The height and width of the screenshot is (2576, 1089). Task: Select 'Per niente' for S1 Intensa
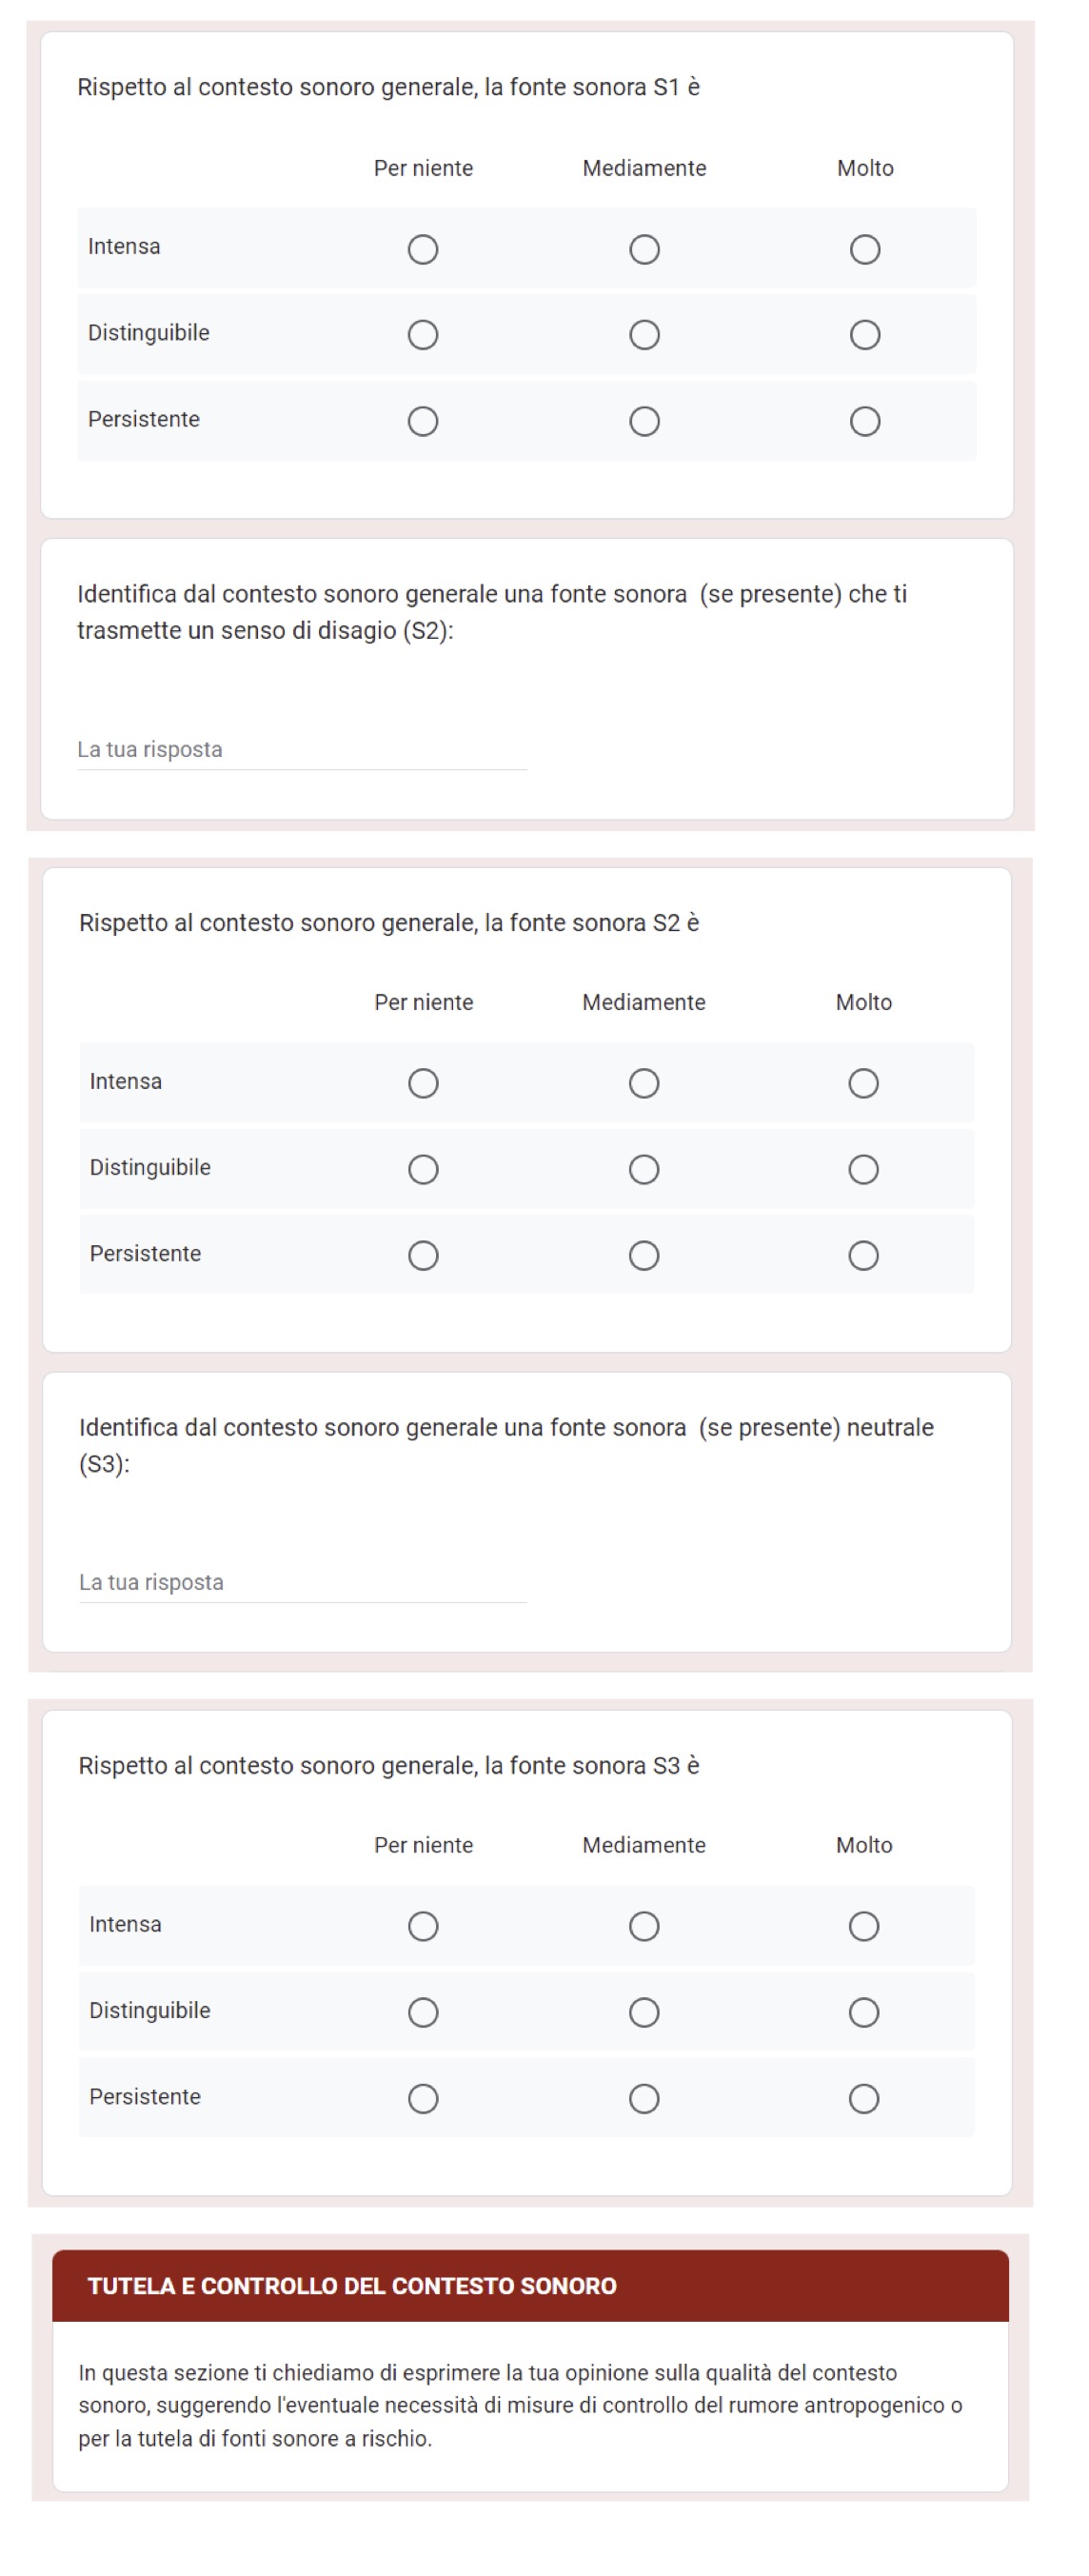point(423,249)
